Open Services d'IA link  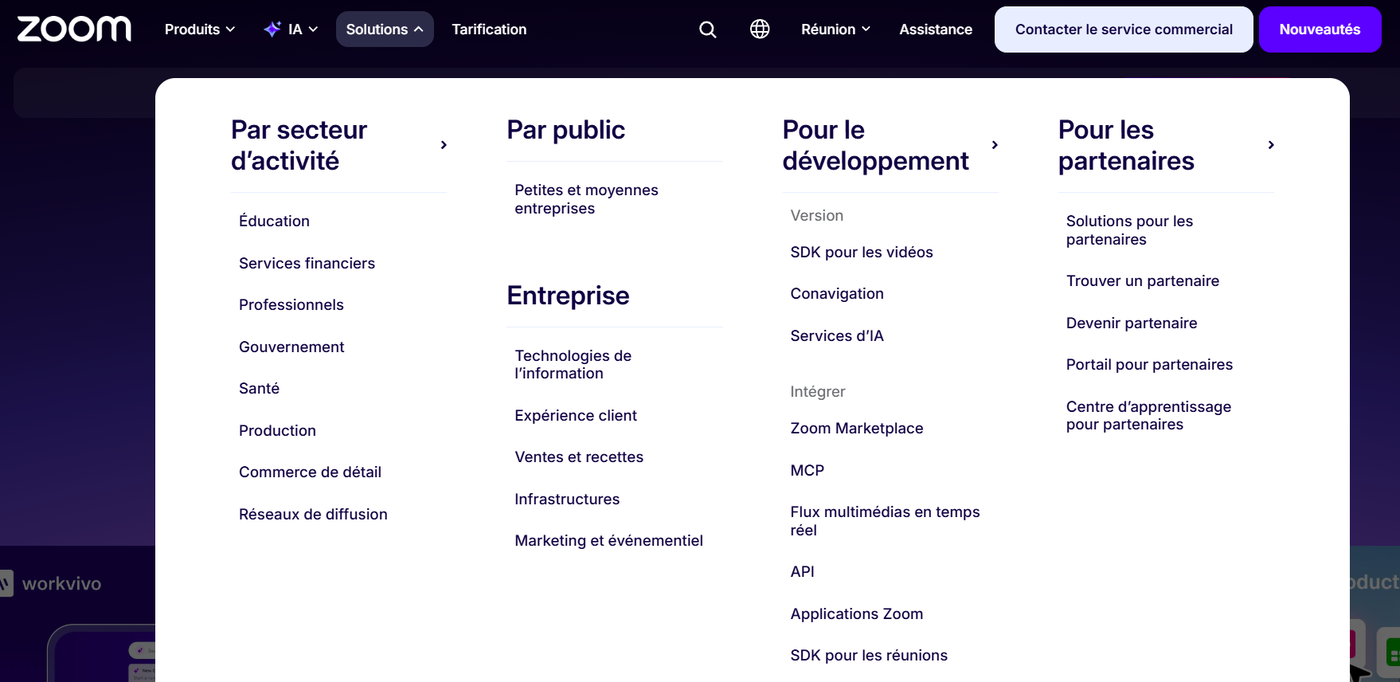pyautogui.click(x=837, y=336)
